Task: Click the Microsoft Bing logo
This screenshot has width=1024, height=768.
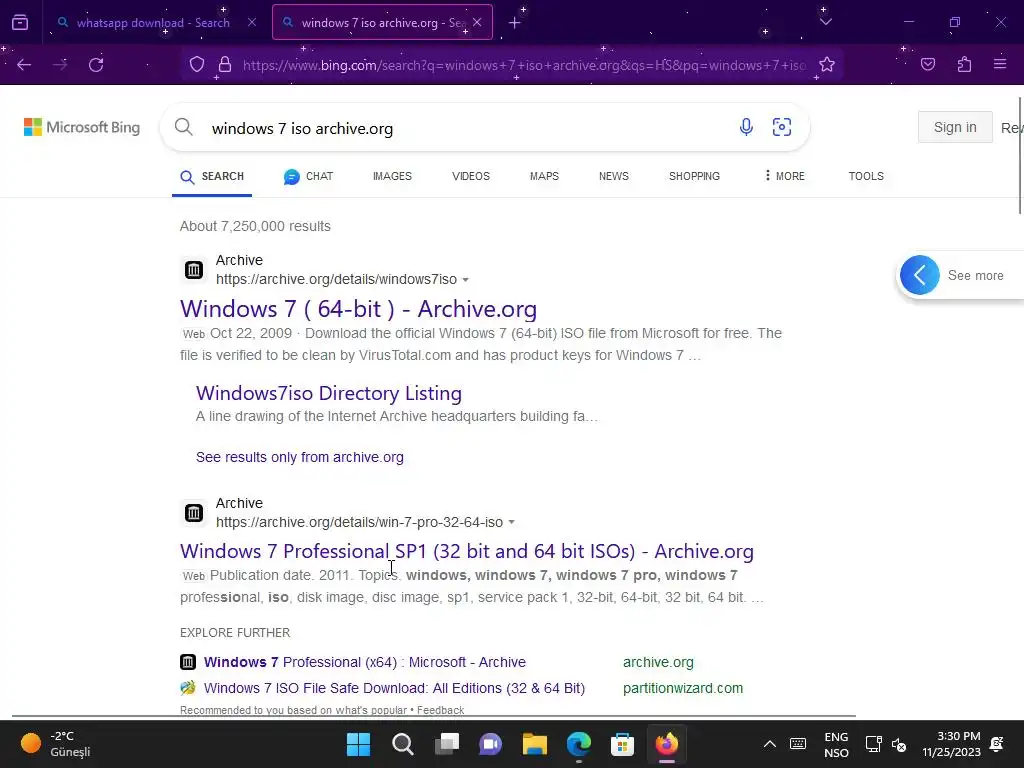Action: tap(82, 127)
